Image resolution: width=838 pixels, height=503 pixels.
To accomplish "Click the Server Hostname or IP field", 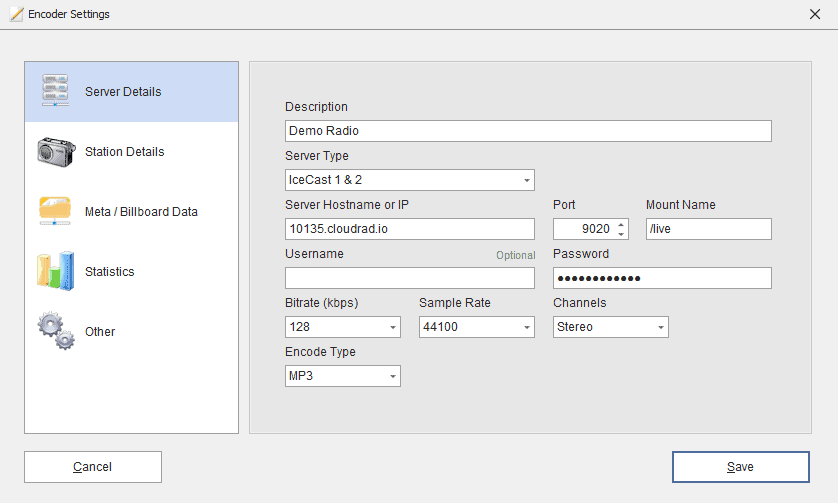I will coord(409,229).
